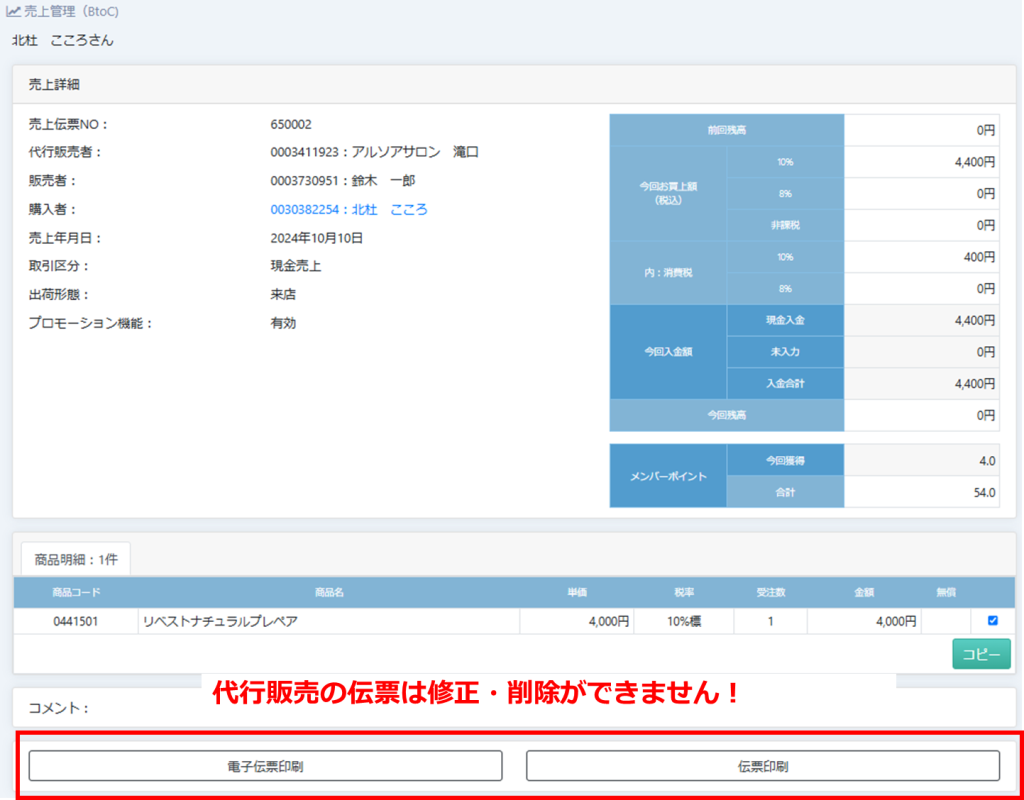Click the sales management chart icon
This screenshot has height=800, width=1024.
(13, 12)
